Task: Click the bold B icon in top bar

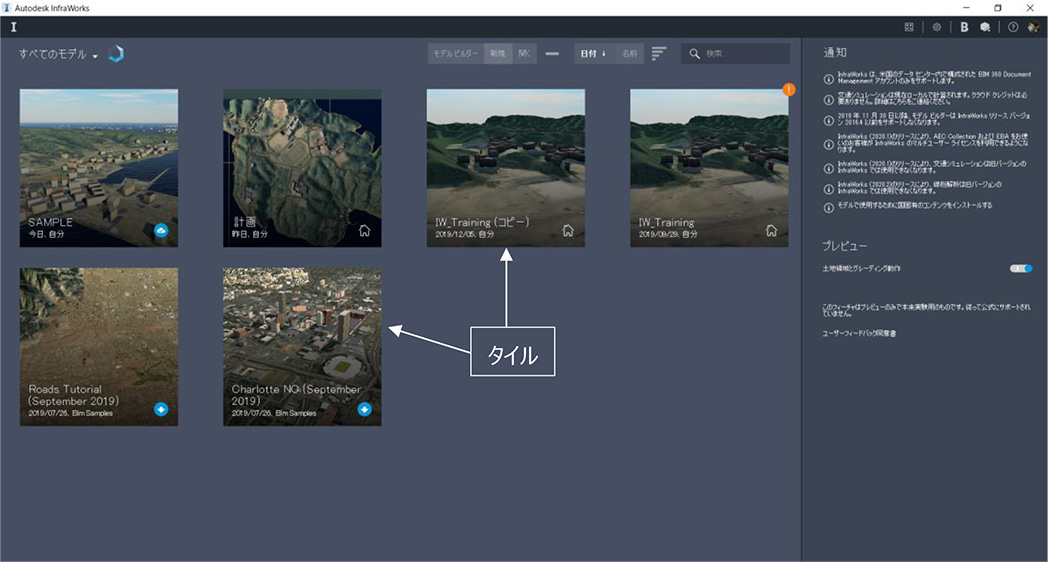Action: pyautogui.click(x=964, y=27)
